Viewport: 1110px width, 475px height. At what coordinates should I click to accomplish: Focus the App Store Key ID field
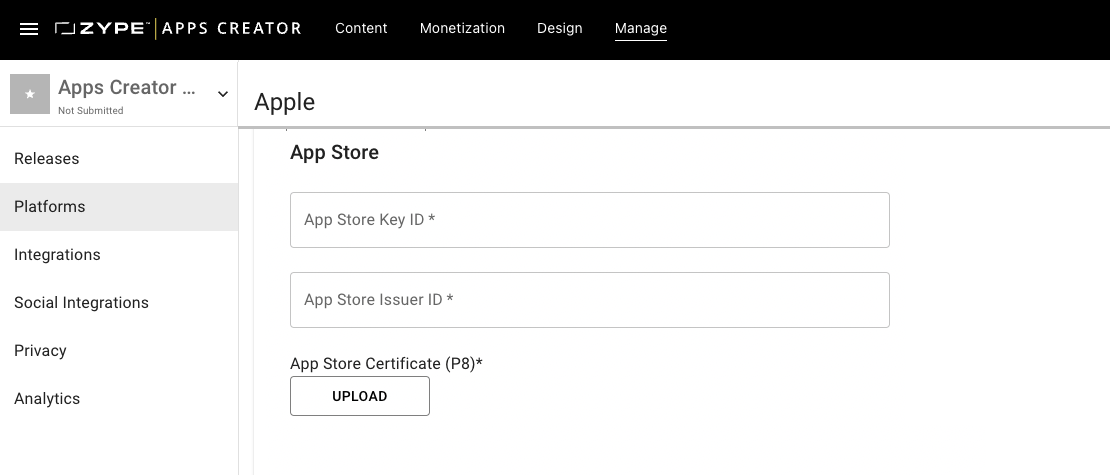pyautogui.click(x=590, y=220)
